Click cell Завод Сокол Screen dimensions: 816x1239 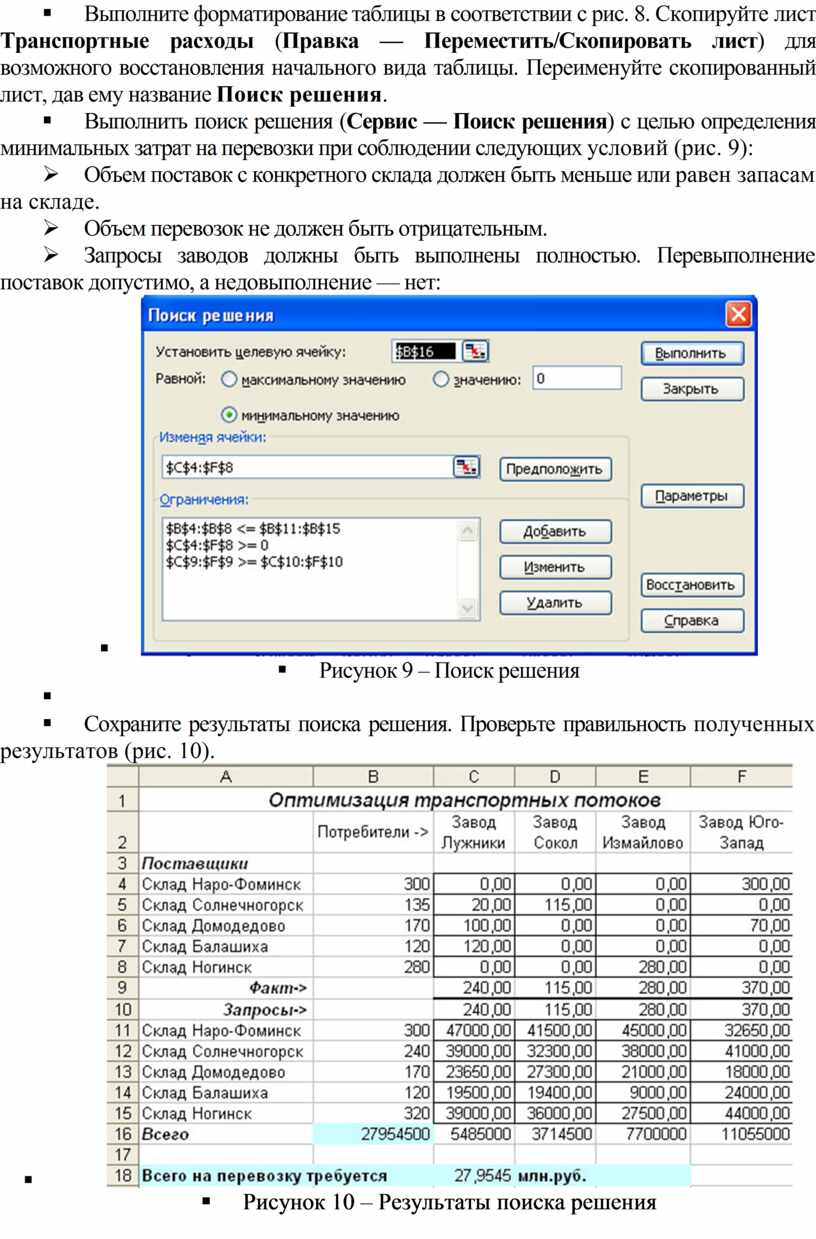pyautogui.click(x=555, y=832)
